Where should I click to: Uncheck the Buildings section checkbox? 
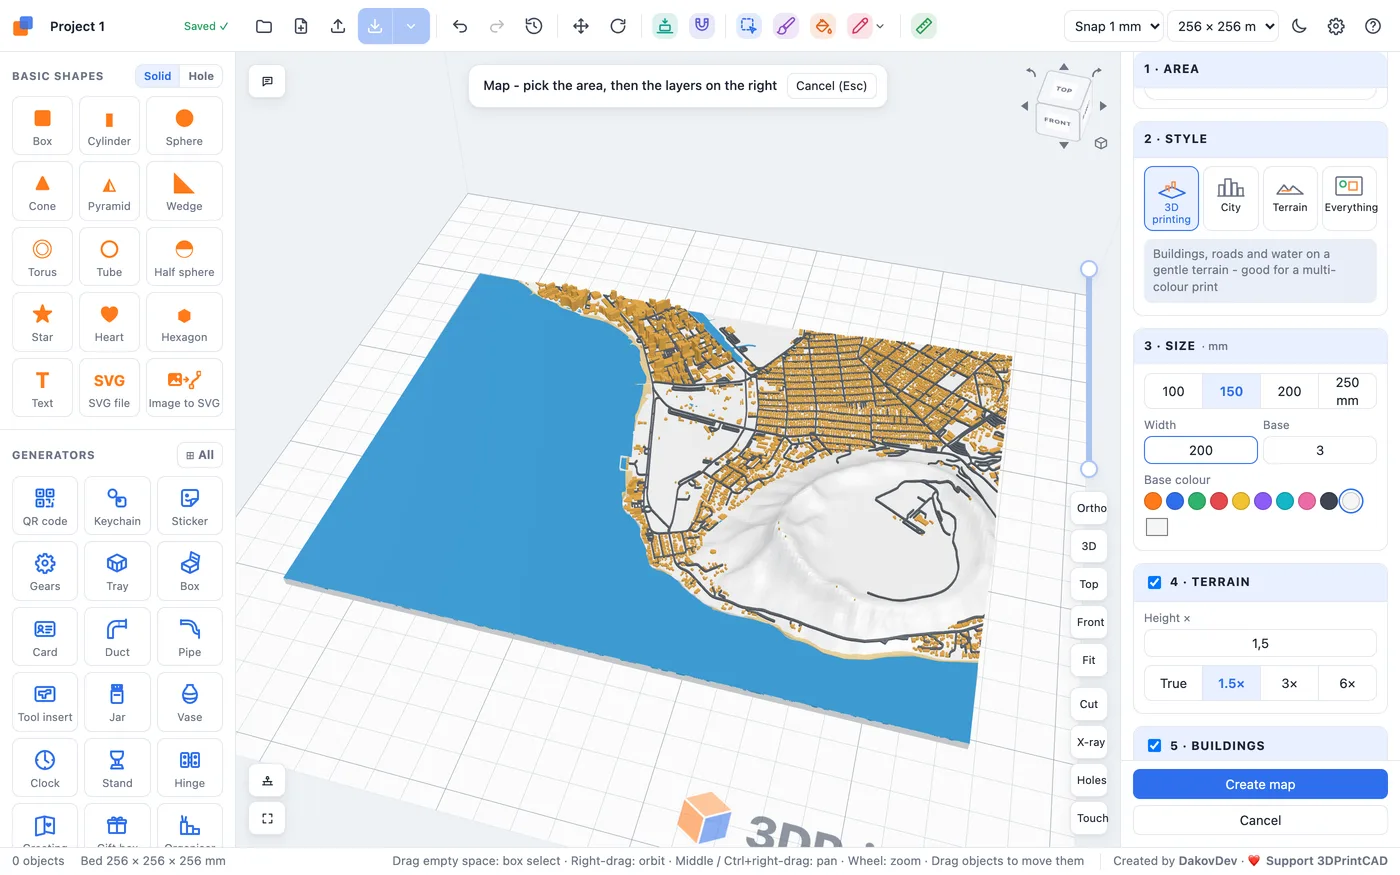click(1154, 746)
